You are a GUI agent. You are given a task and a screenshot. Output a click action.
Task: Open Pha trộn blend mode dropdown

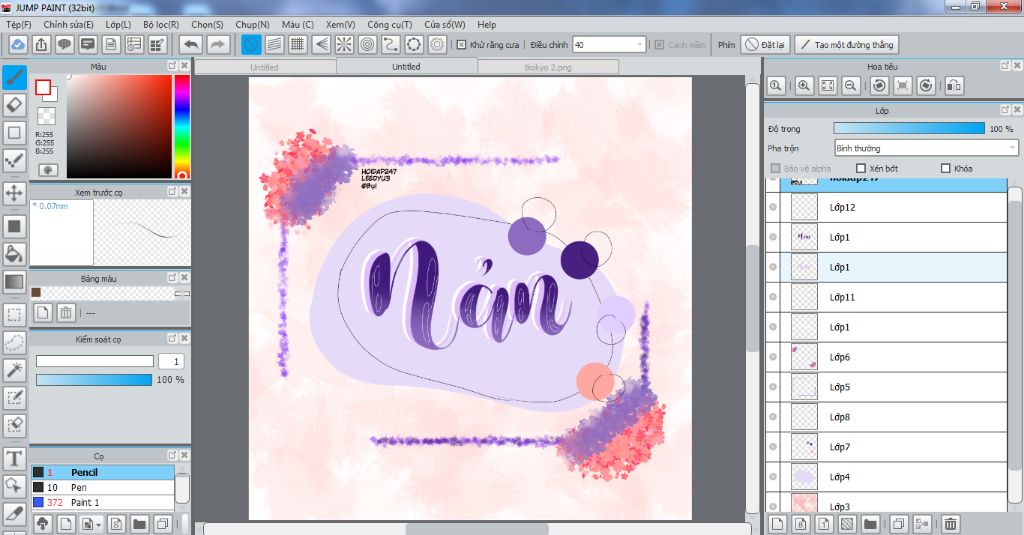(x=925, y=148)
